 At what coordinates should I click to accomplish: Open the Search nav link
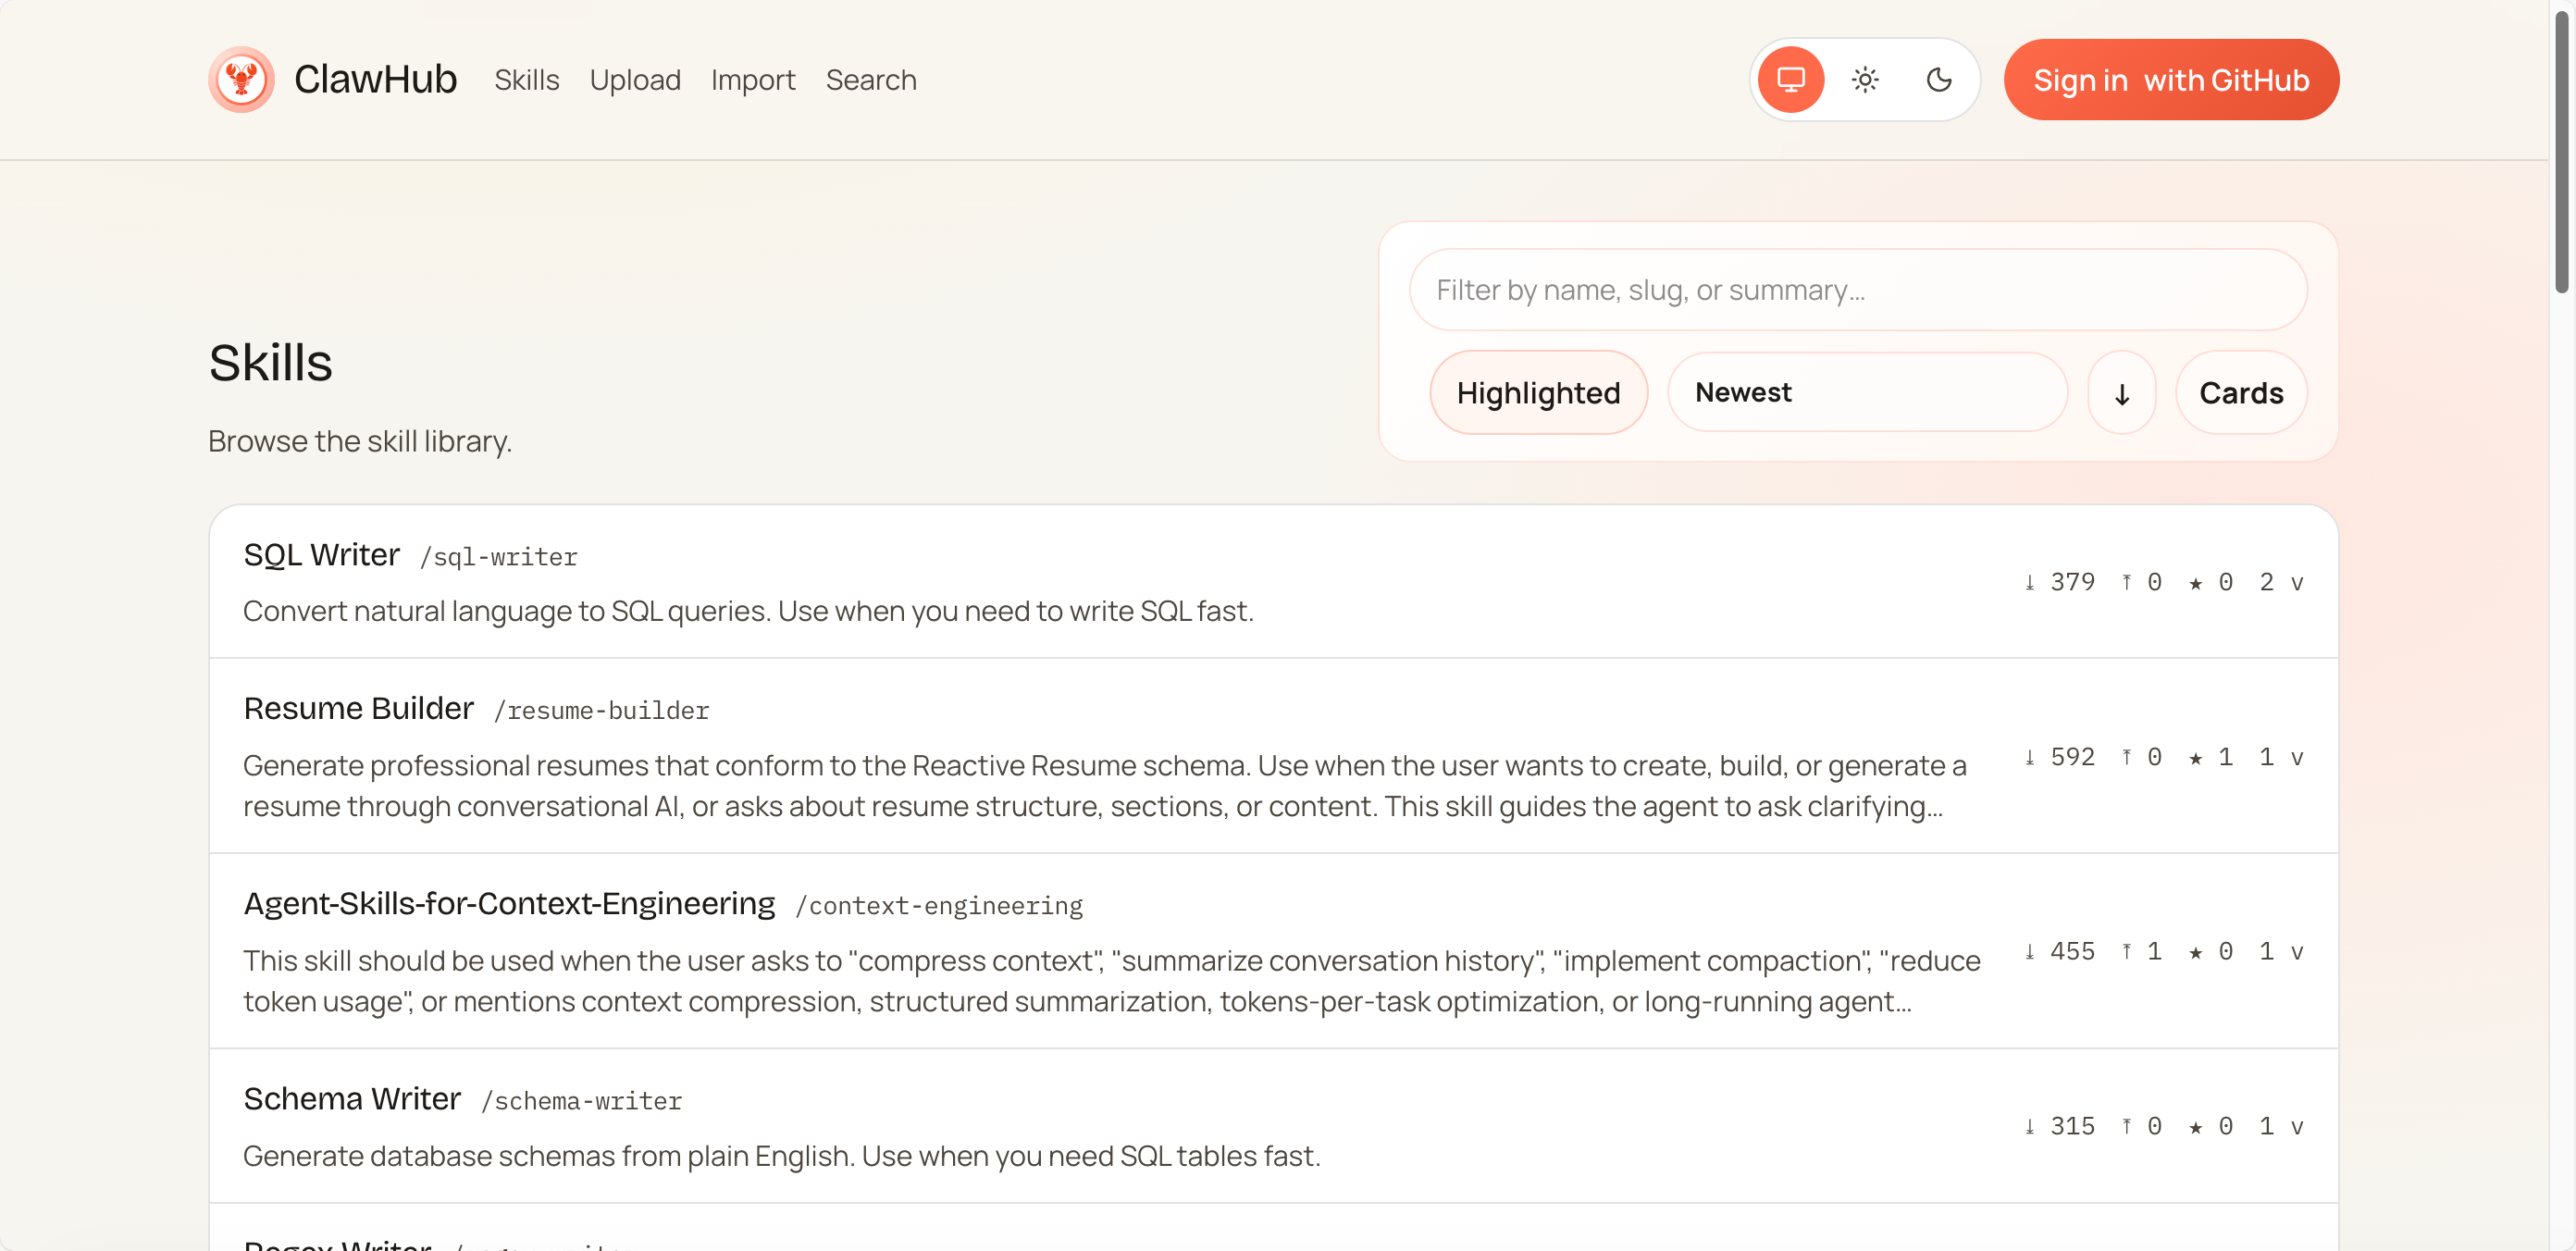[x=870, y=80]
